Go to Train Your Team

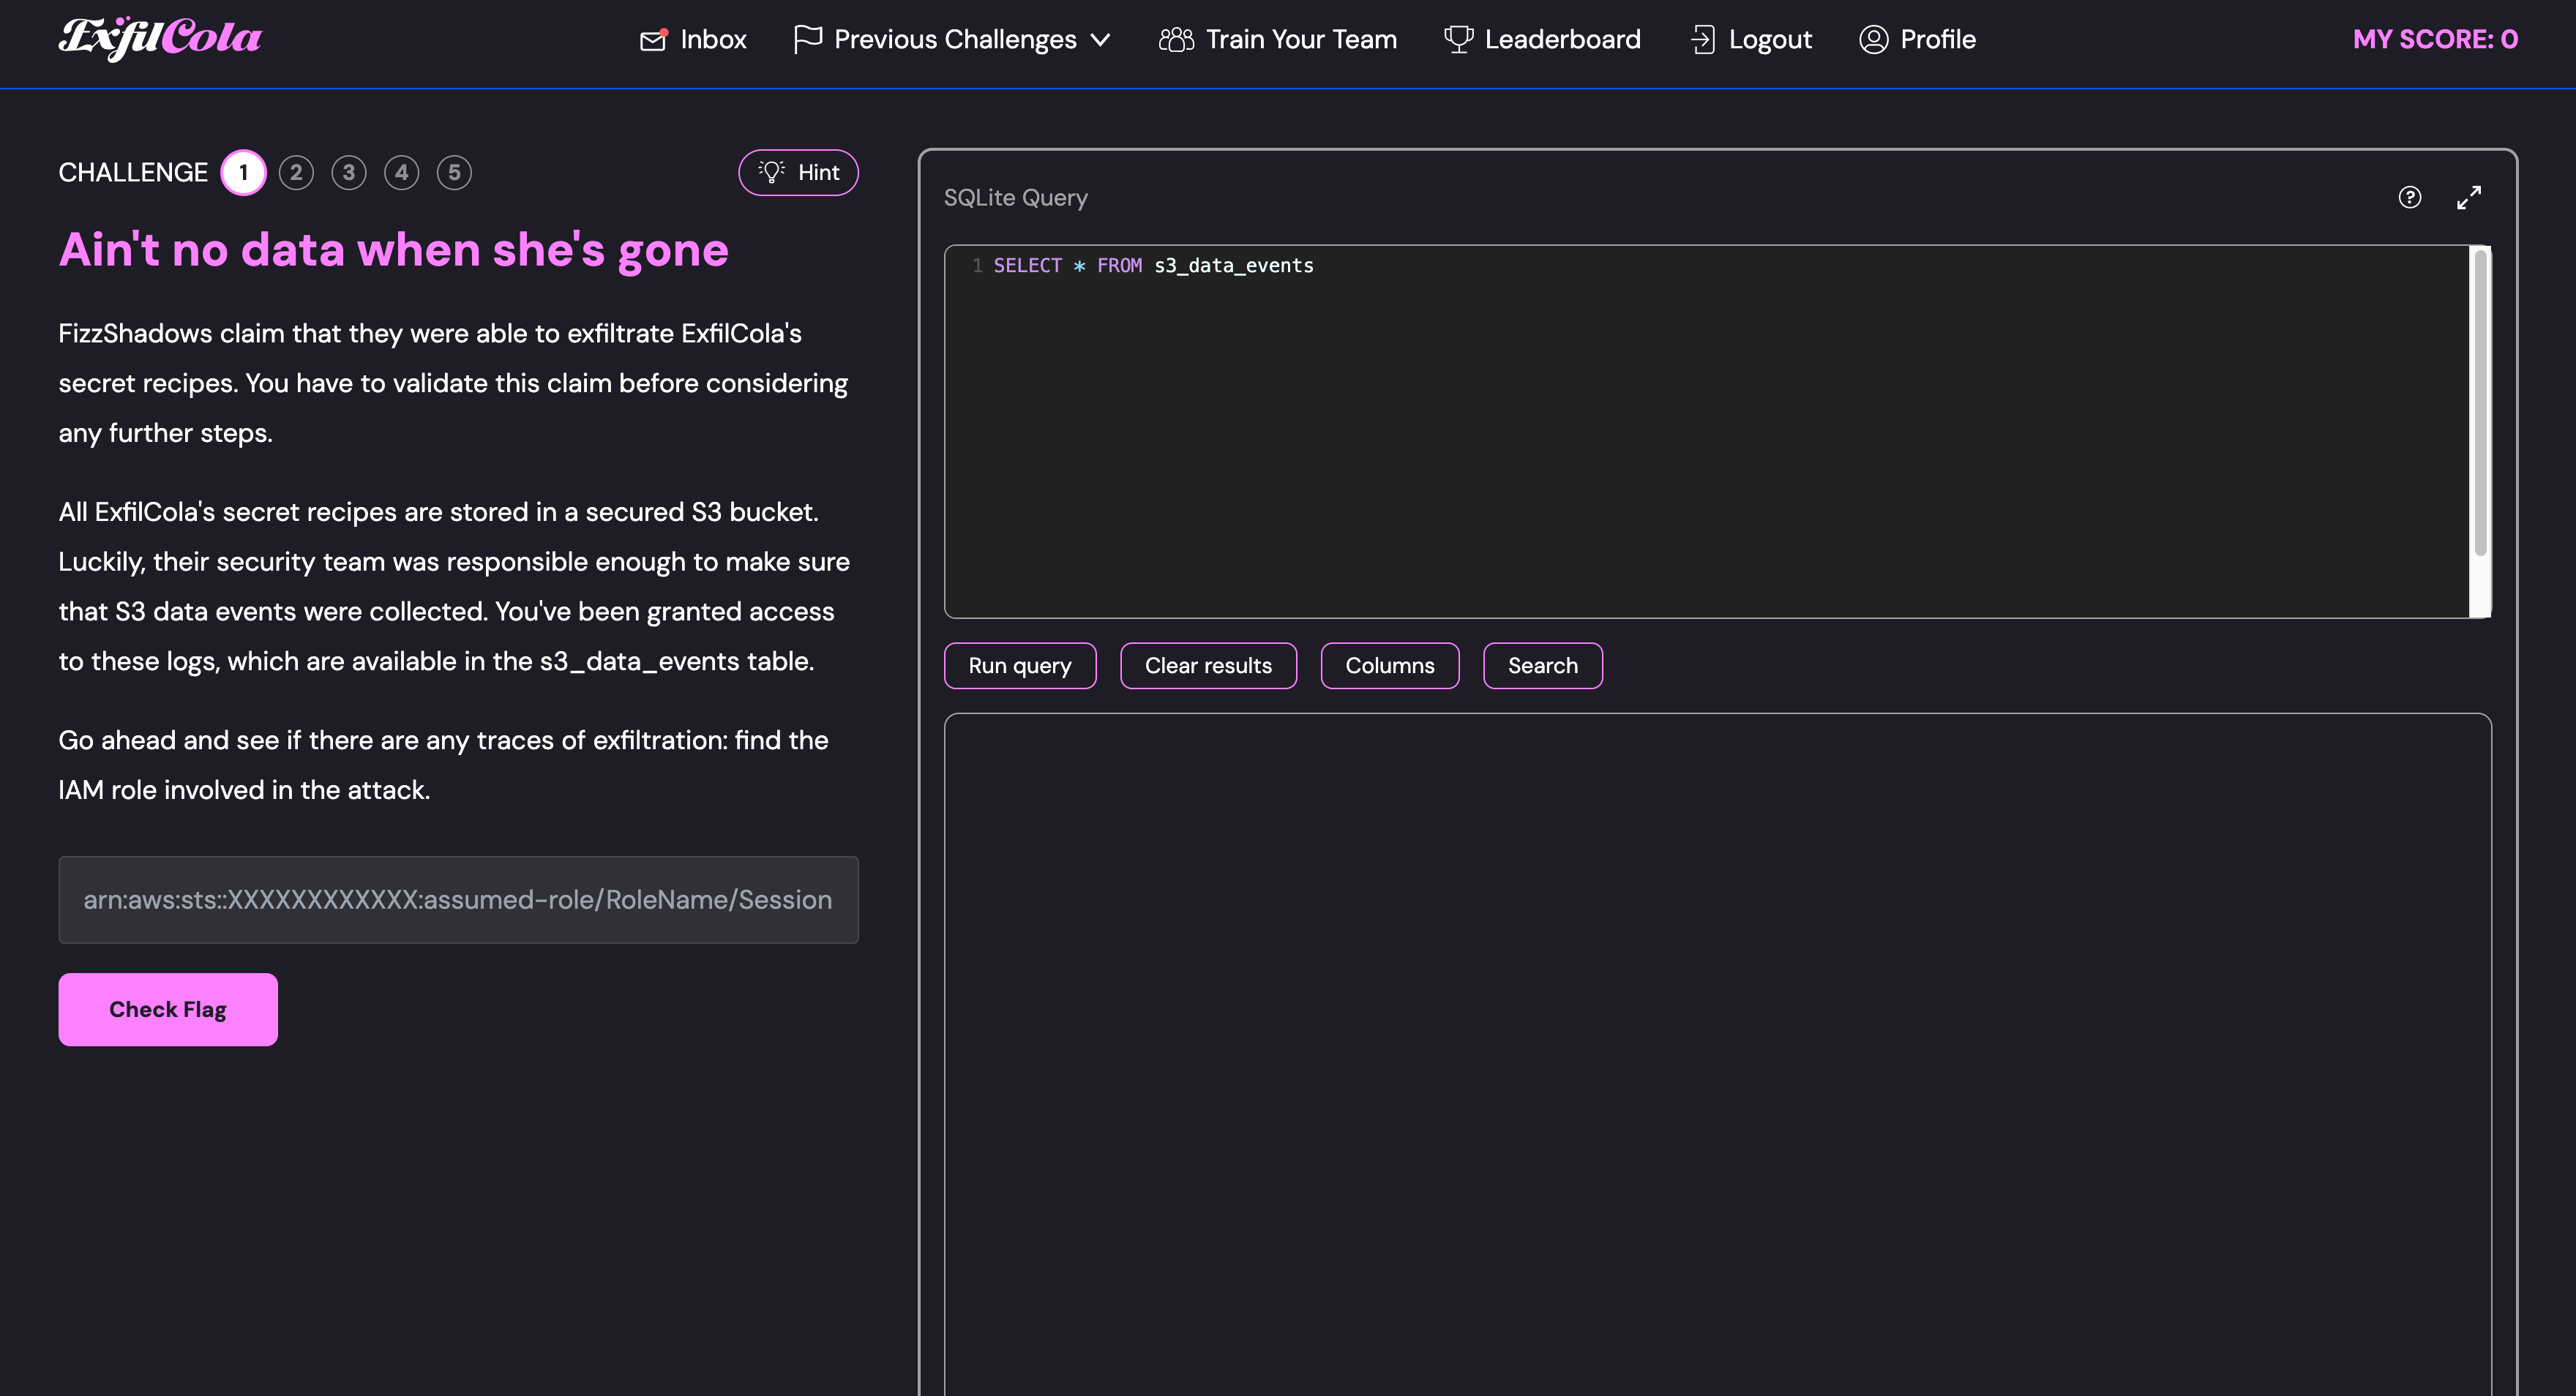point(1300,40)
